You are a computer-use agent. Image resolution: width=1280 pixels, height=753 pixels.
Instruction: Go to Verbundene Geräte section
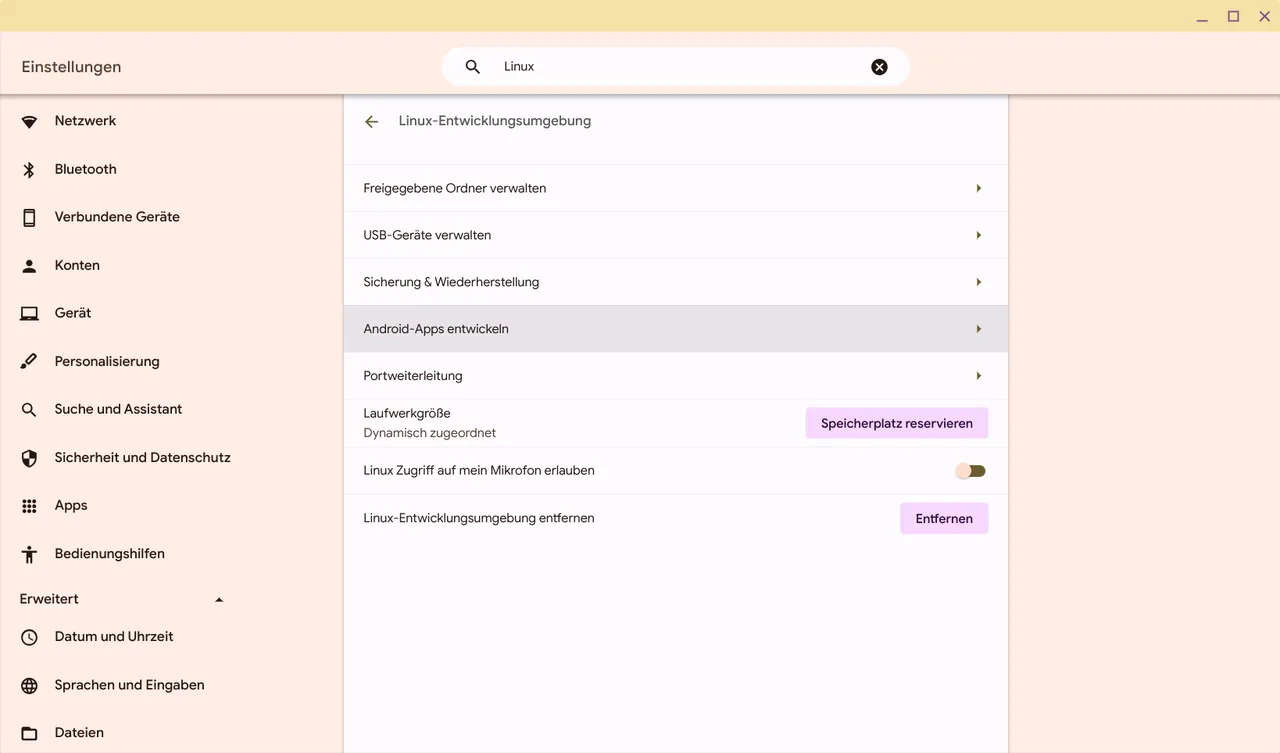point(117,217)
